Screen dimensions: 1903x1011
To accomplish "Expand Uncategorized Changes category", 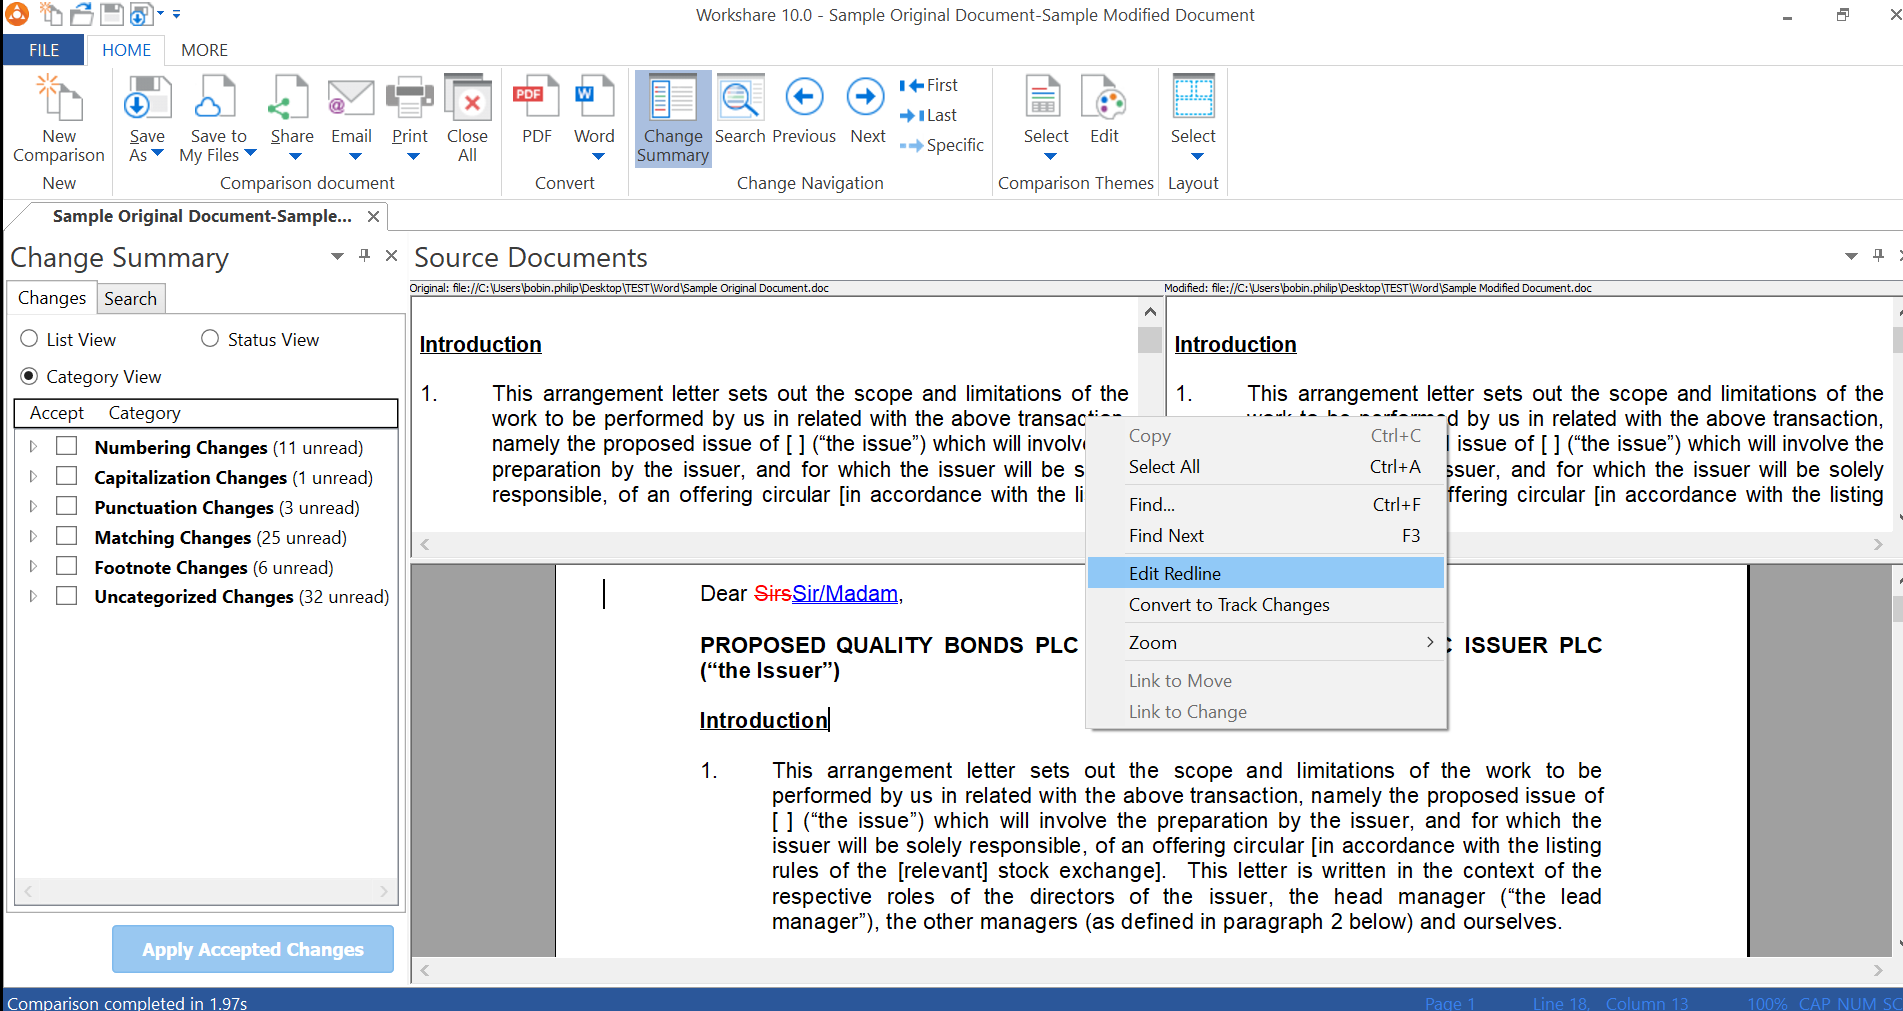I will 33,596.
